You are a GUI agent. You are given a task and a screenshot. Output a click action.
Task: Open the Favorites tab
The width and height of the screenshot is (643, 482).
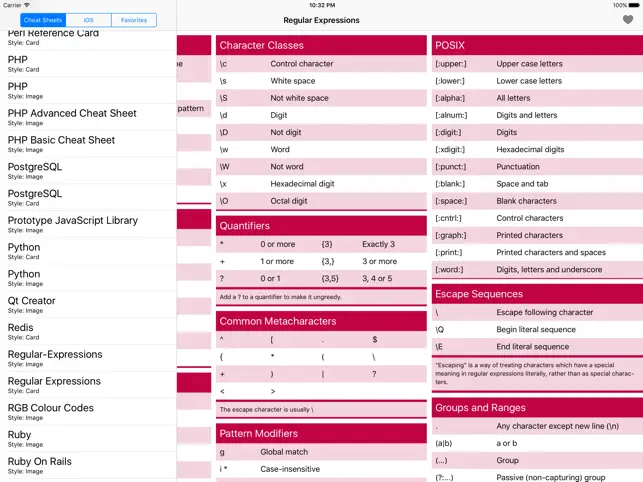(x=134, y=20)
